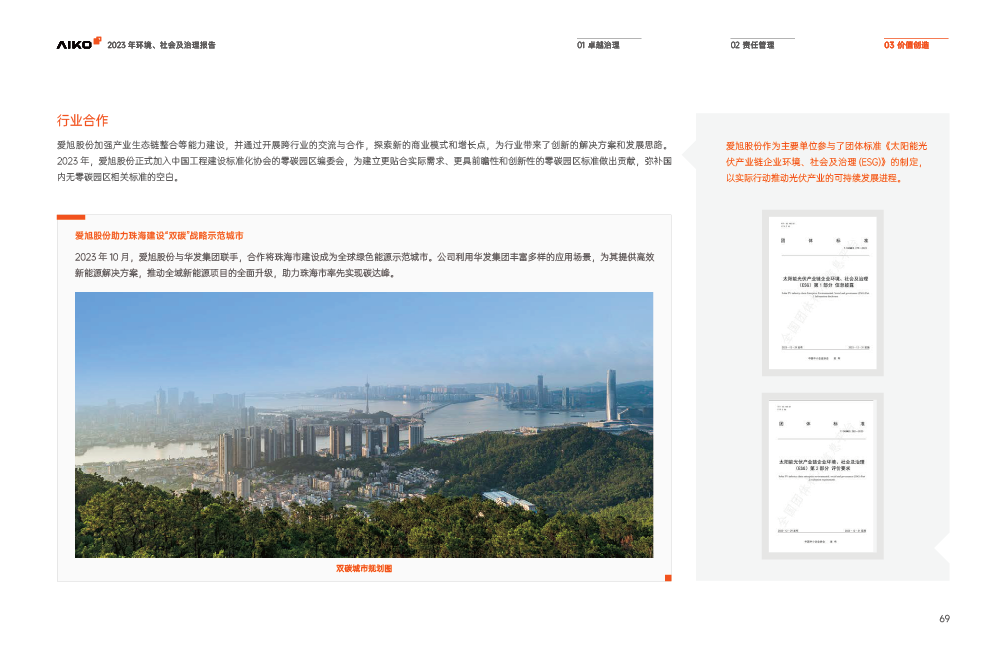This screenshot has height=652, width=1007.
Task: Click the white arrow notch on the gray sidebar
Action: 942,549
